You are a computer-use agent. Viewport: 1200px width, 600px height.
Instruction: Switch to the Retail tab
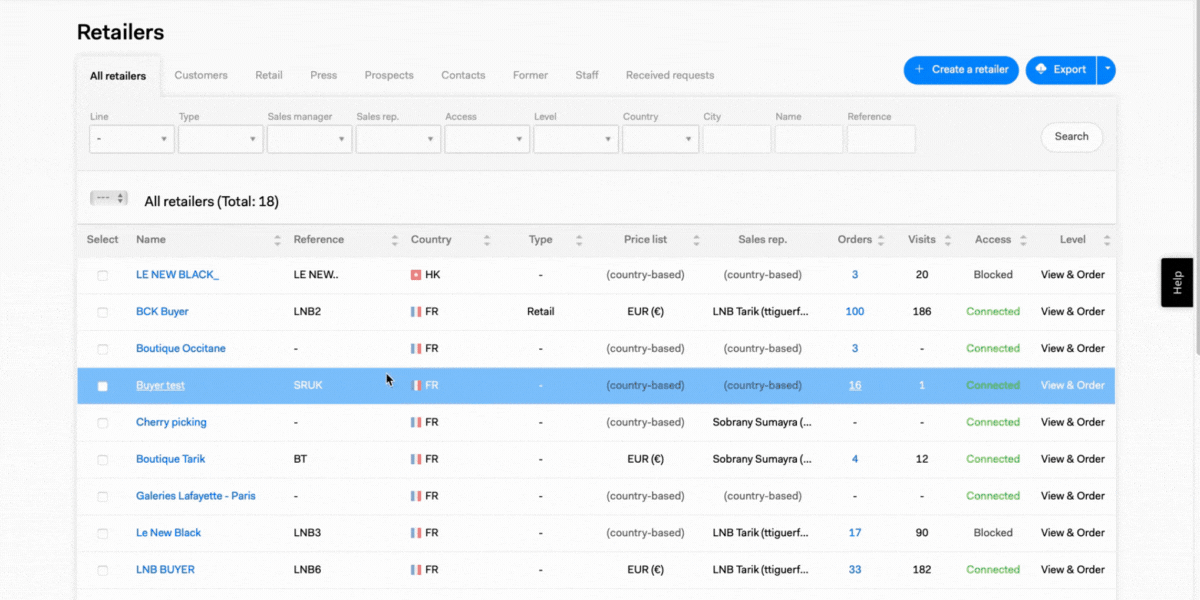(269, 75)
